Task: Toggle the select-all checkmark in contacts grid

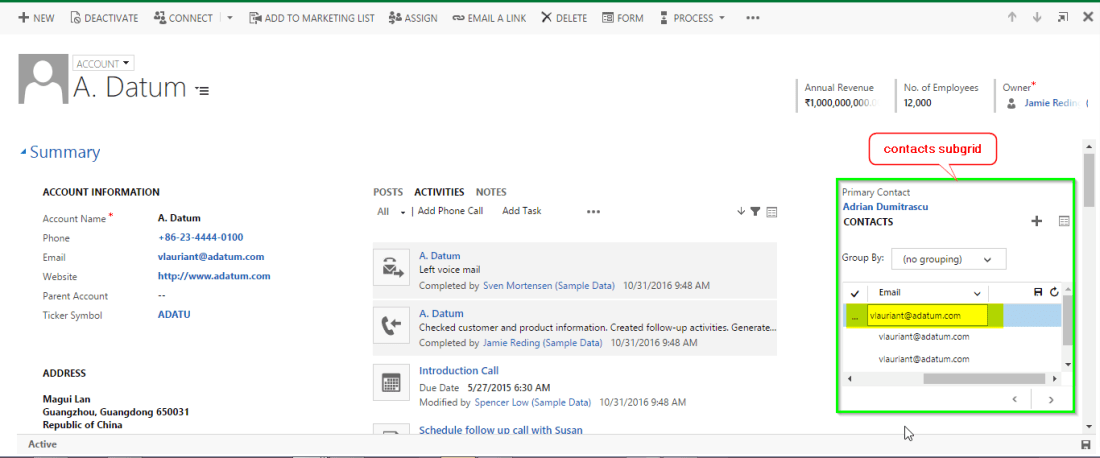Action: [x=854, y=292]
